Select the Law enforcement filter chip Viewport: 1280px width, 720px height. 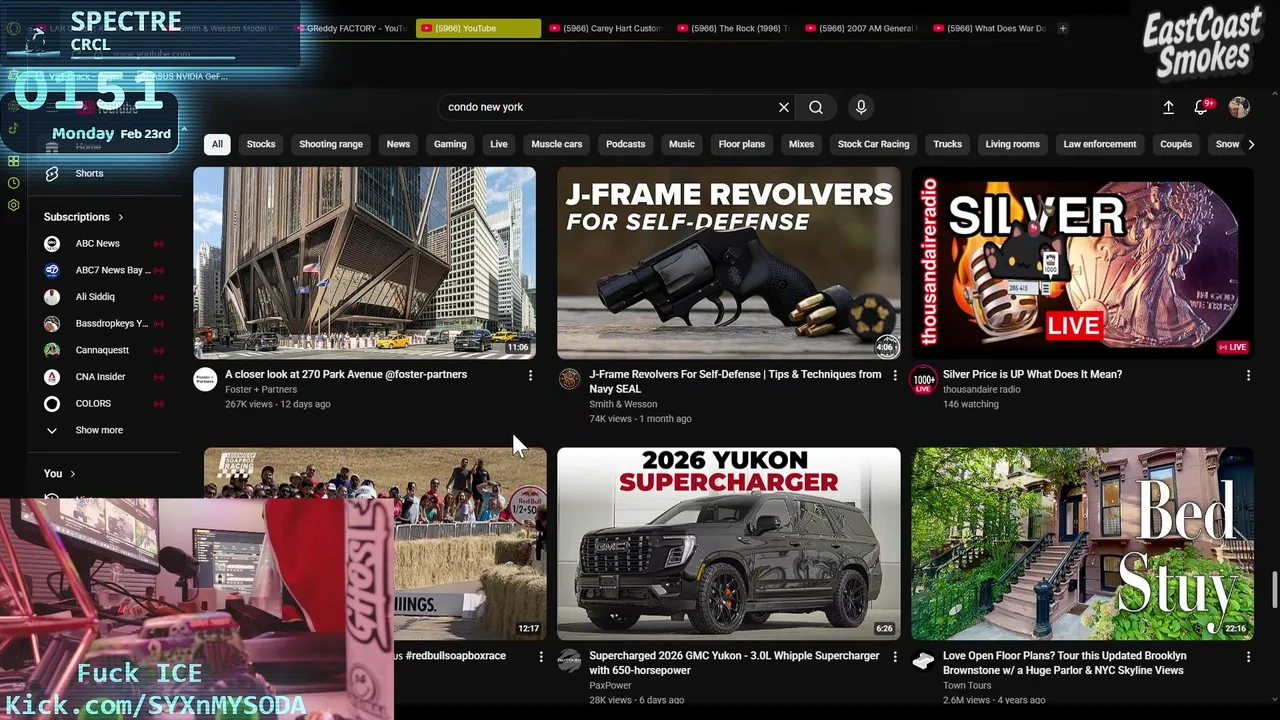1100,144
